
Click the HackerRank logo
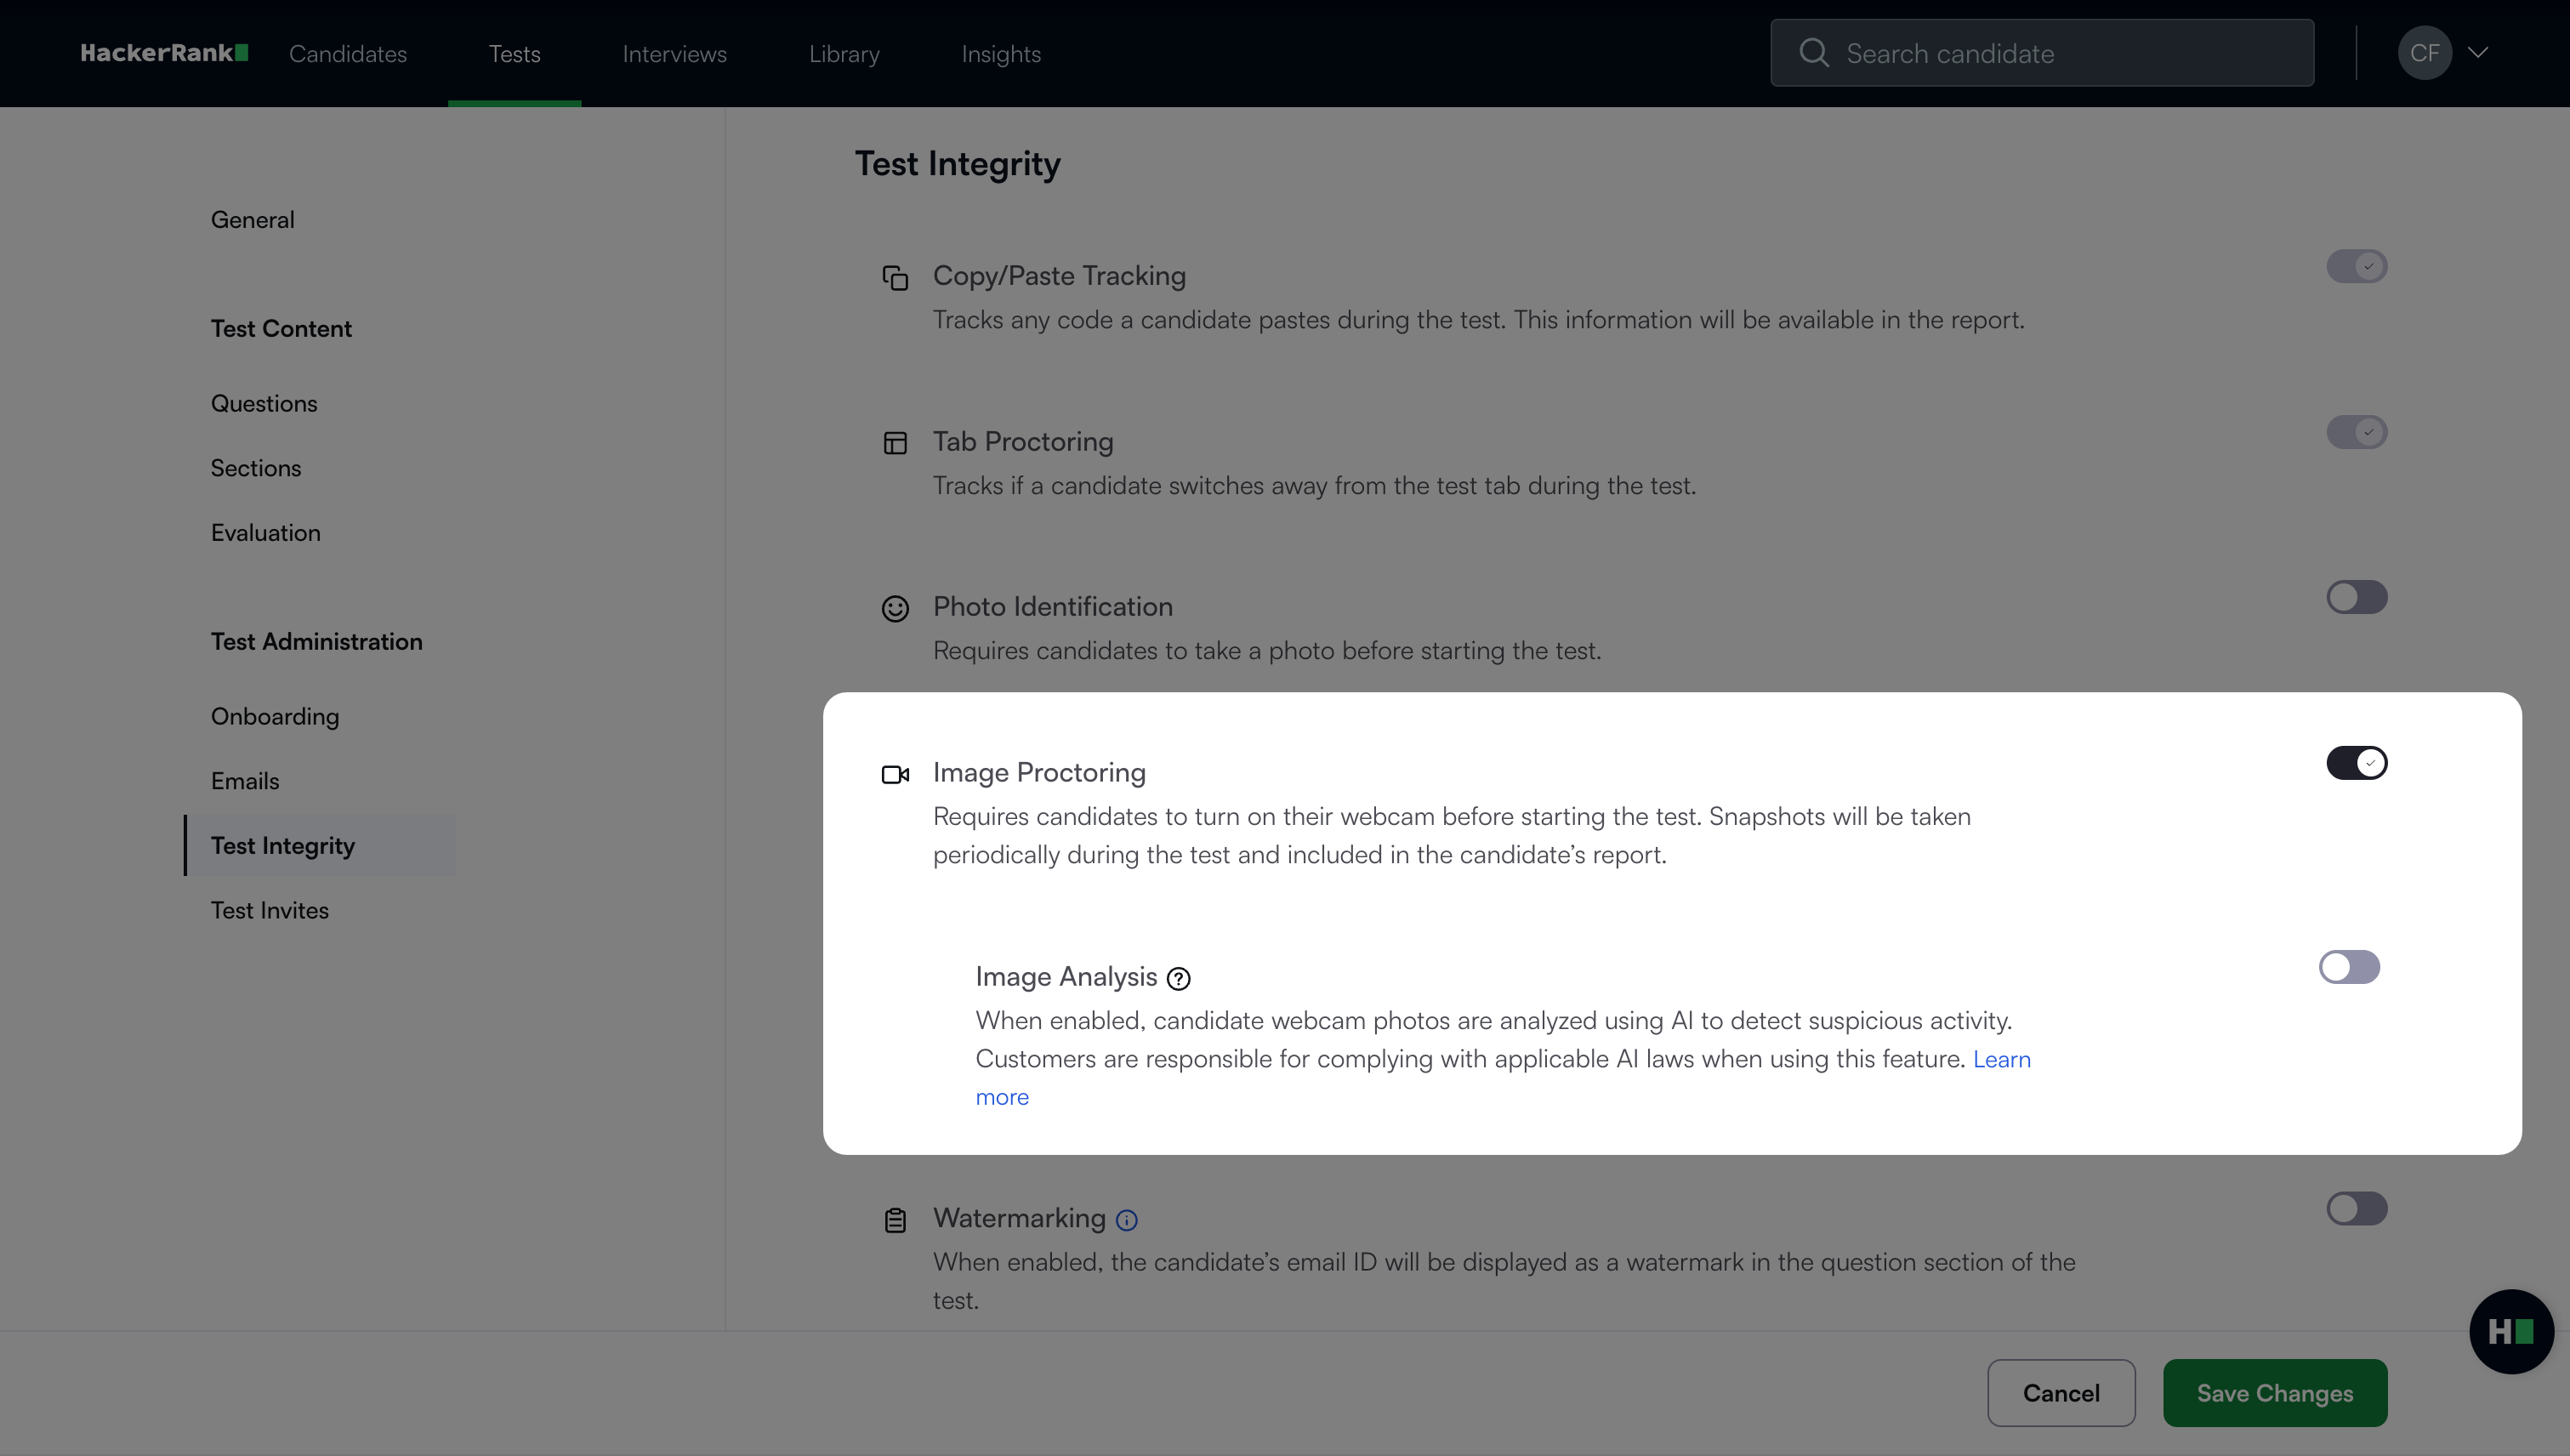coord(164,53)
